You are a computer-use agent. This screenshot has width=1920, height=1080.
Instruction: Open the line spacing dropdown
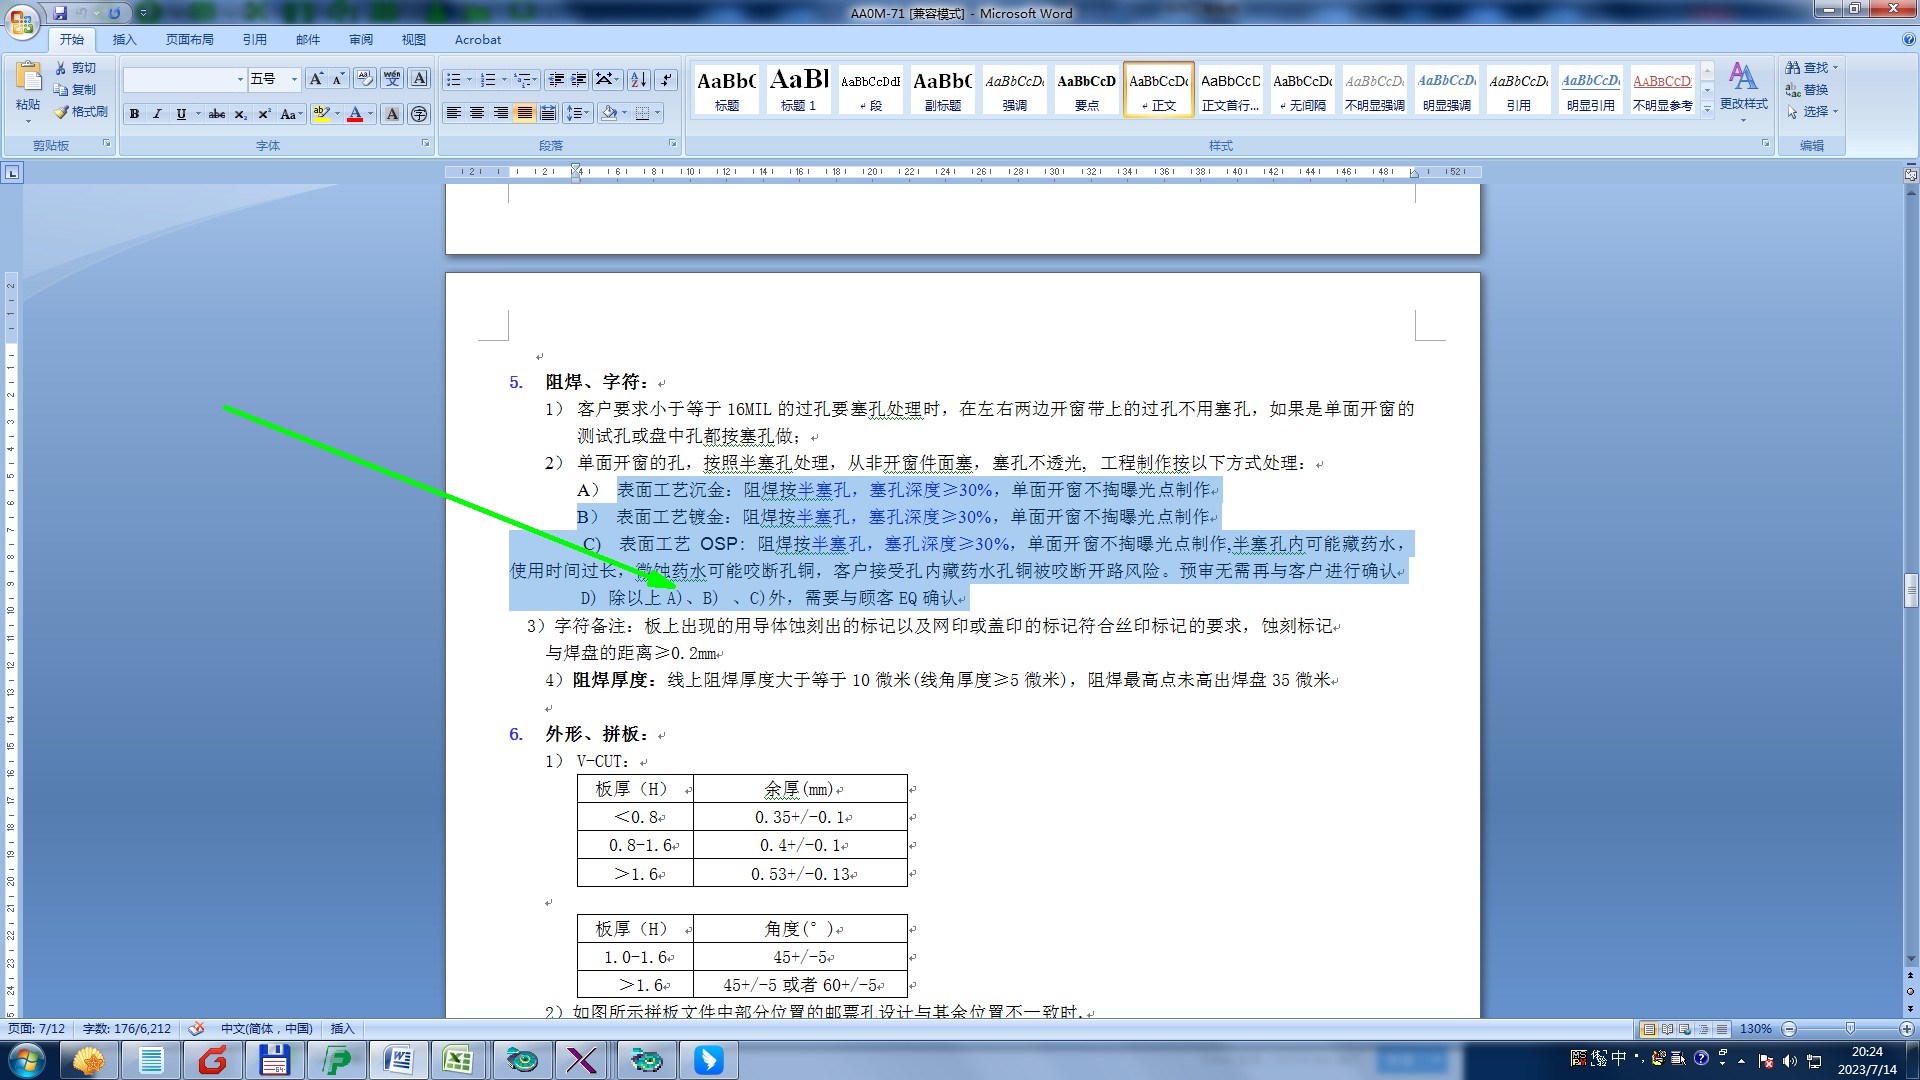tap(577, 114)
